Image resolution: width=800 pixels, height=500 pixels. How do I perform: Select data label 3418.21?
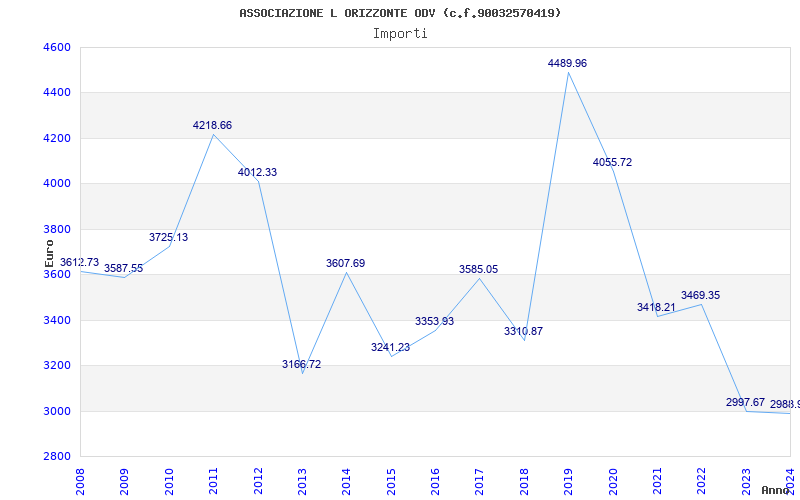656,308
